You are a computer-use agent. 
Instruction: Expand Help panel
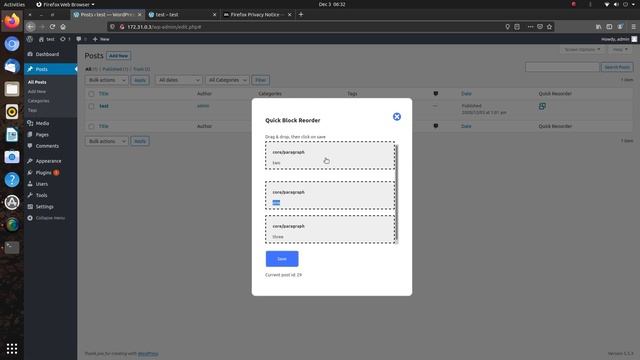(620, 49)
